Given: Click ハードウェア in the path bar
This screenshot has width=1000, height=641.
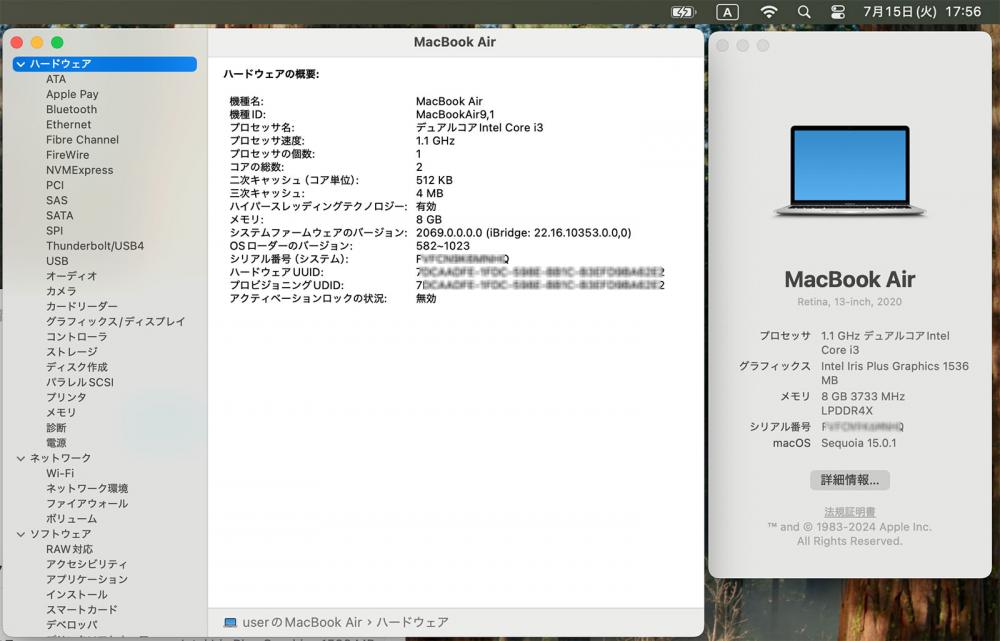Looking at the screenshot, I should [x=412, y=623].
